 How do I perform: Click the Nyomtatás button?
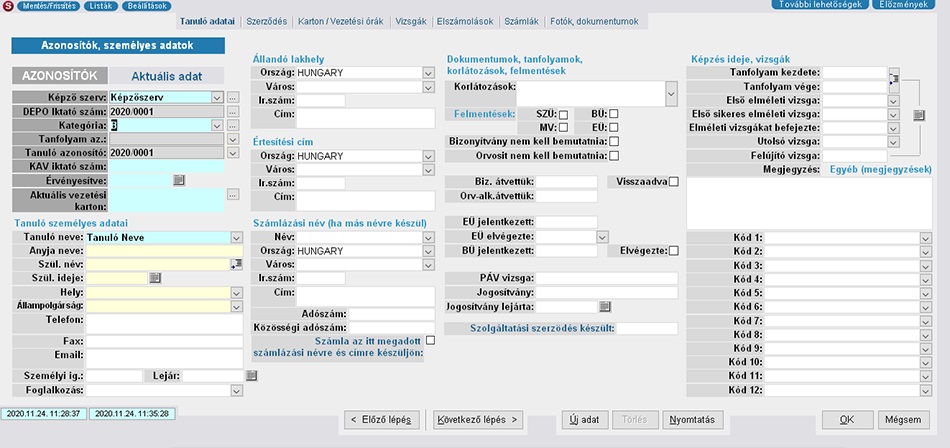693,420
